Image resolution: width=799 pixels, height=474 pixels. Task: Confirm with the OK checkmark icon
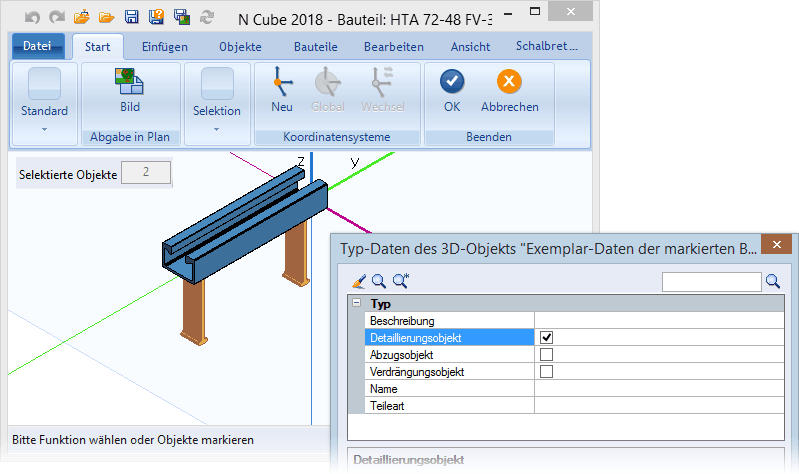[x=452, y=82]
